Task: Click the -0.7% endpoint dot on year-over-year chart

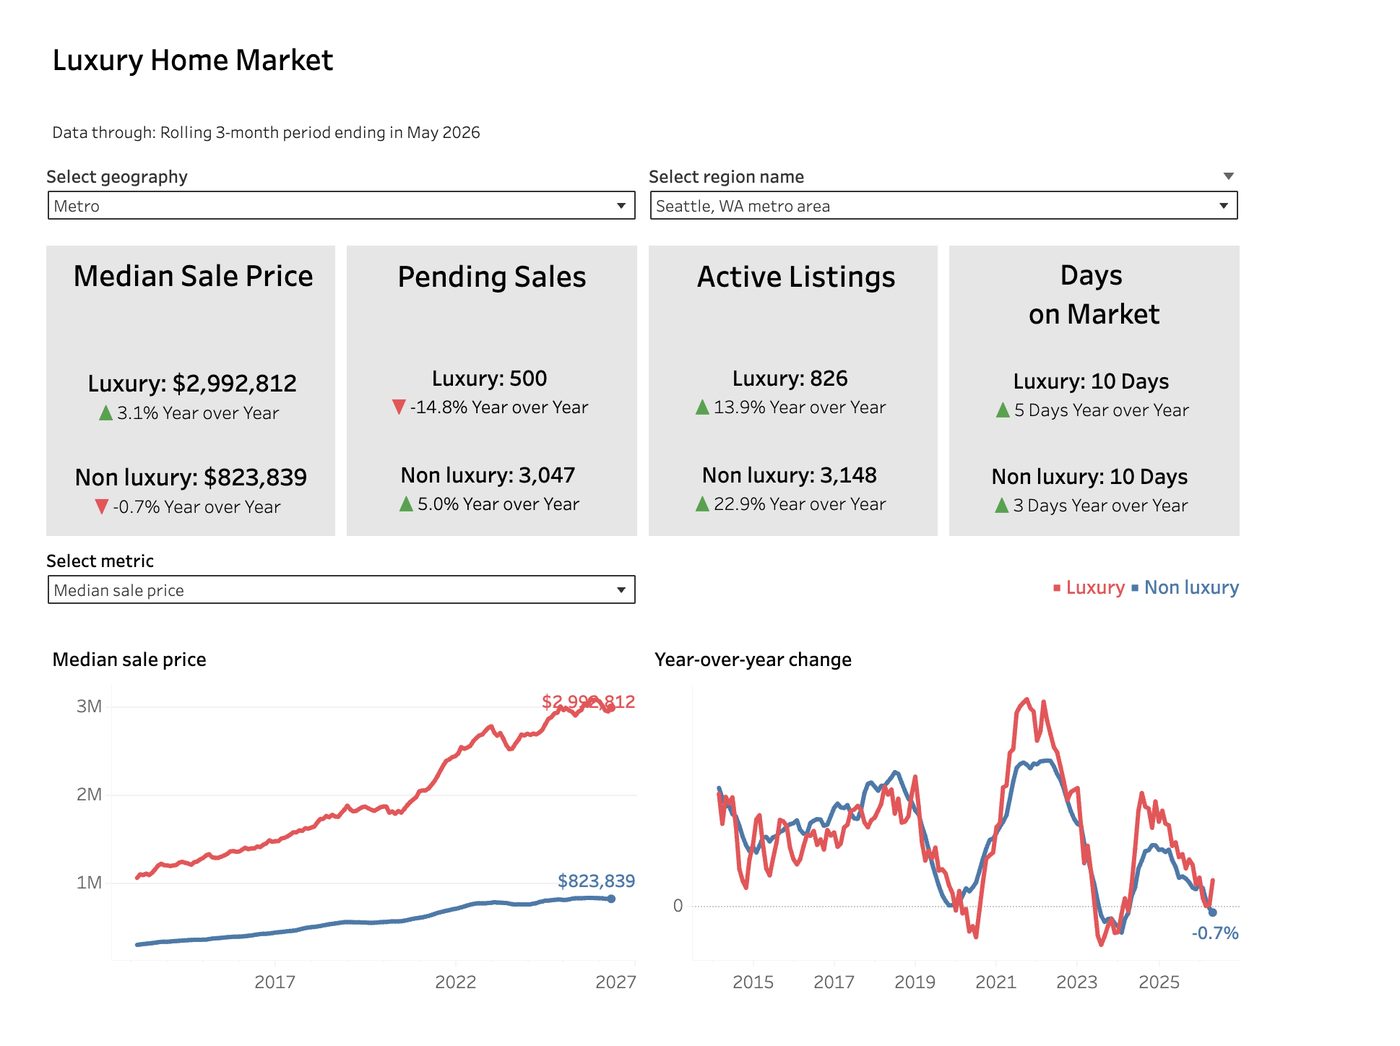Action: [x=1212, y=912]
